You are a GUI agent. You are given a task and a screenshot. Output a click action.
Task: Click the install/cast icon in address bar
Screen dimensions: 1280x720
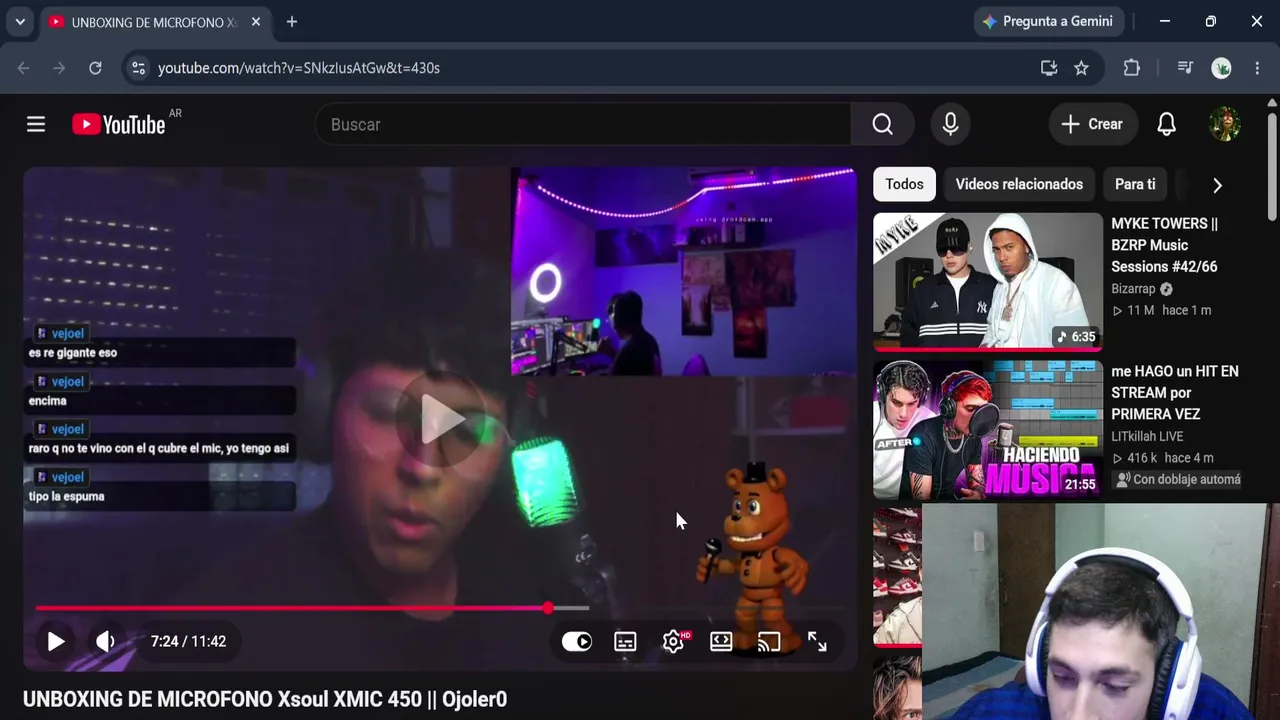point(1049,68)
